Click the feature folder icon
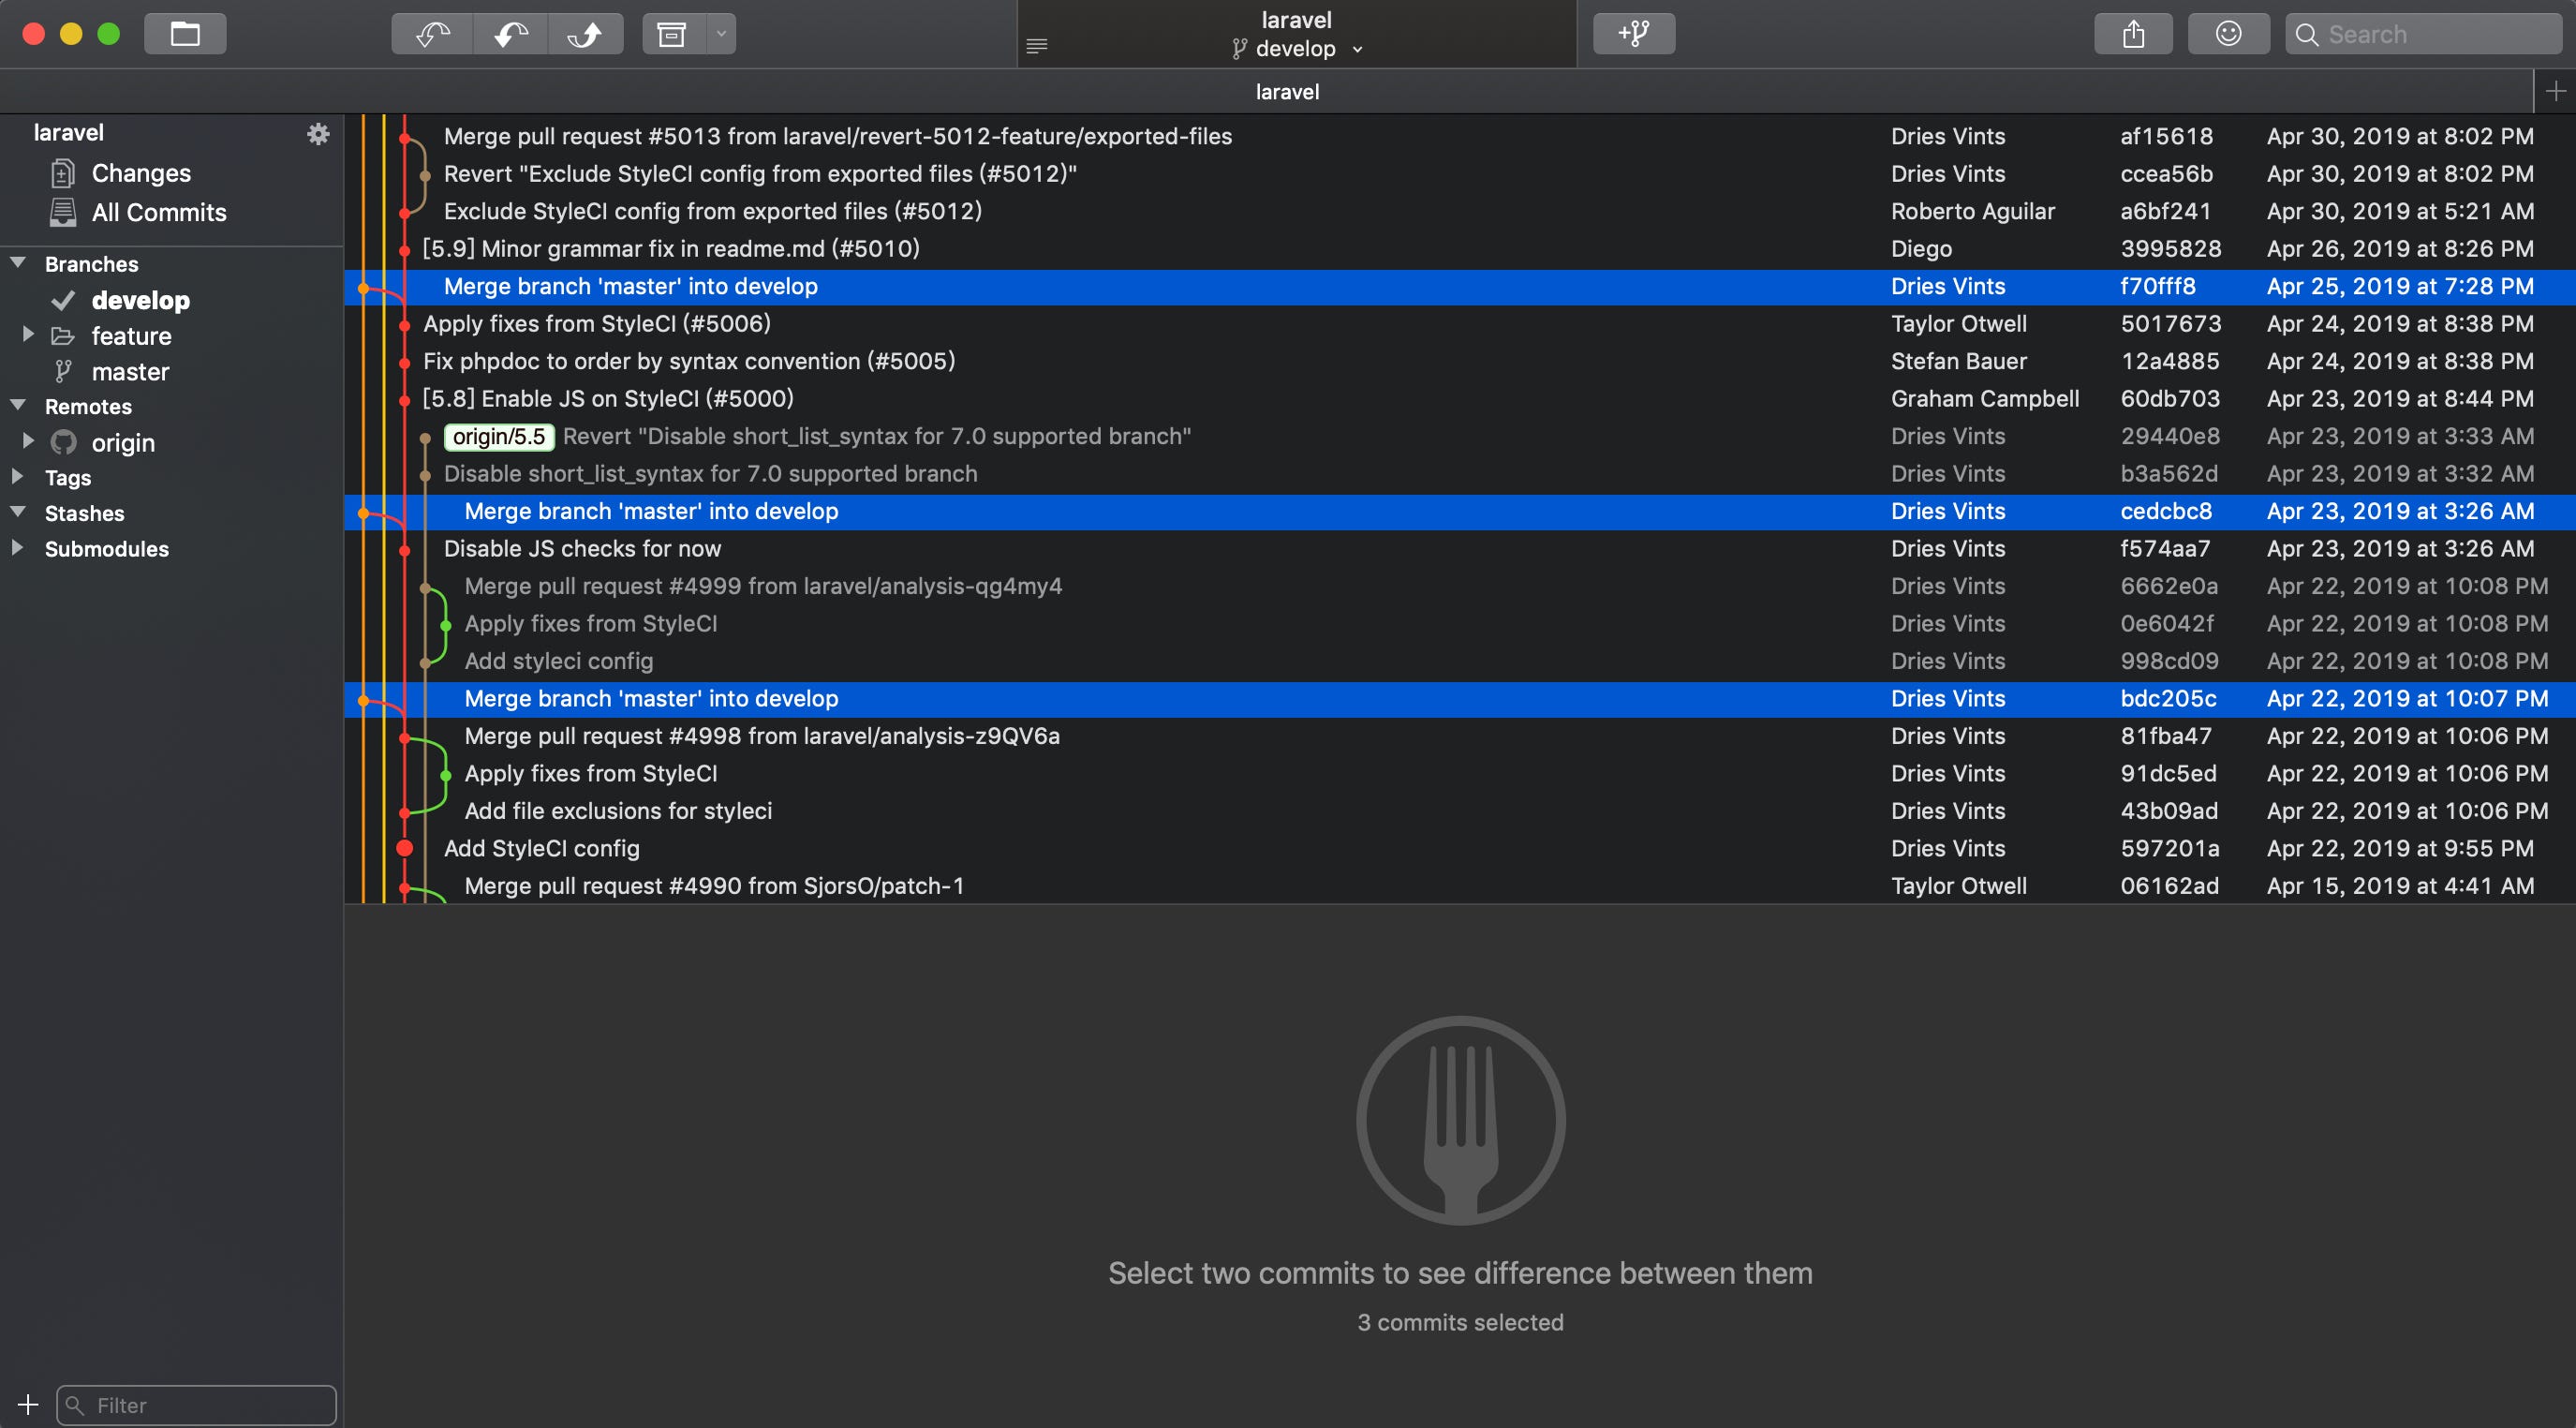 [63, 336]
